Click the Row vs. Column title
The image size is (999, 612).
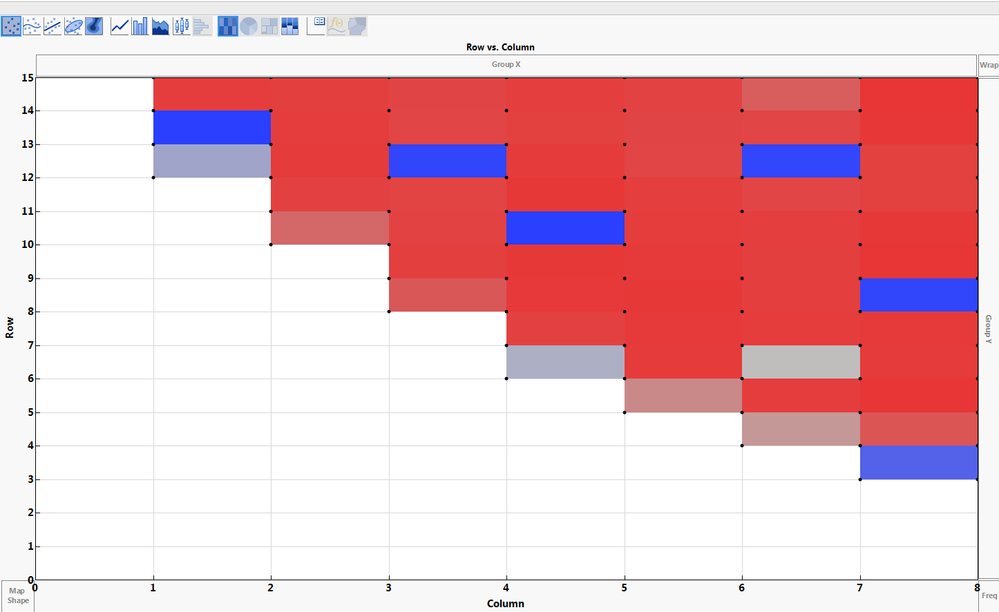(500, 47)
